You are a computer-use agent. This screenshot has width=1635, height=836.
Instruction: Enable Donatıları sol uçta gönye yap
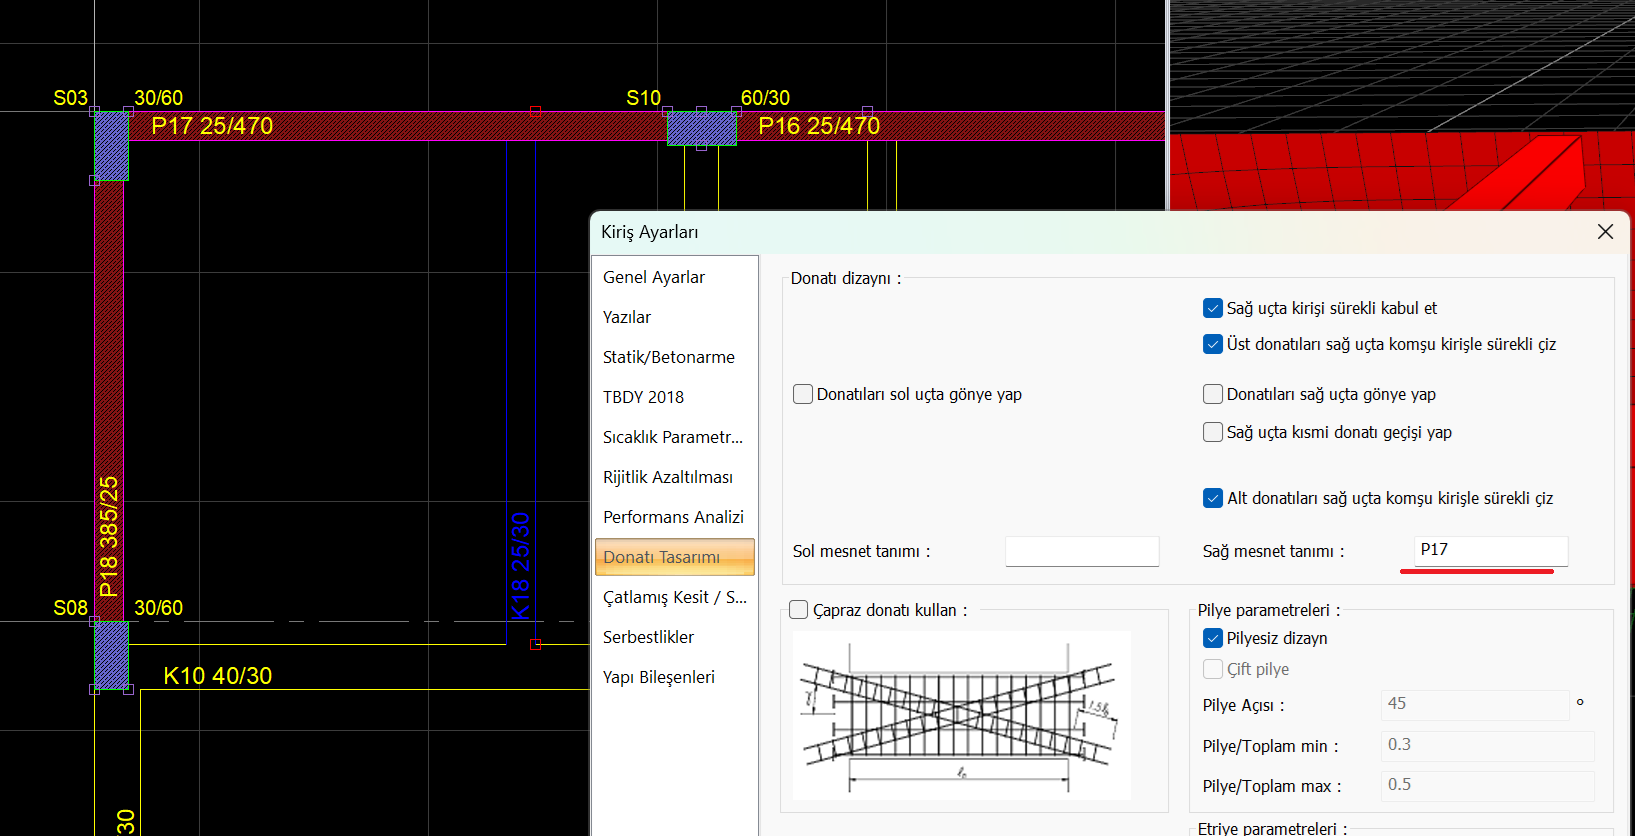[x=803, y=394]
